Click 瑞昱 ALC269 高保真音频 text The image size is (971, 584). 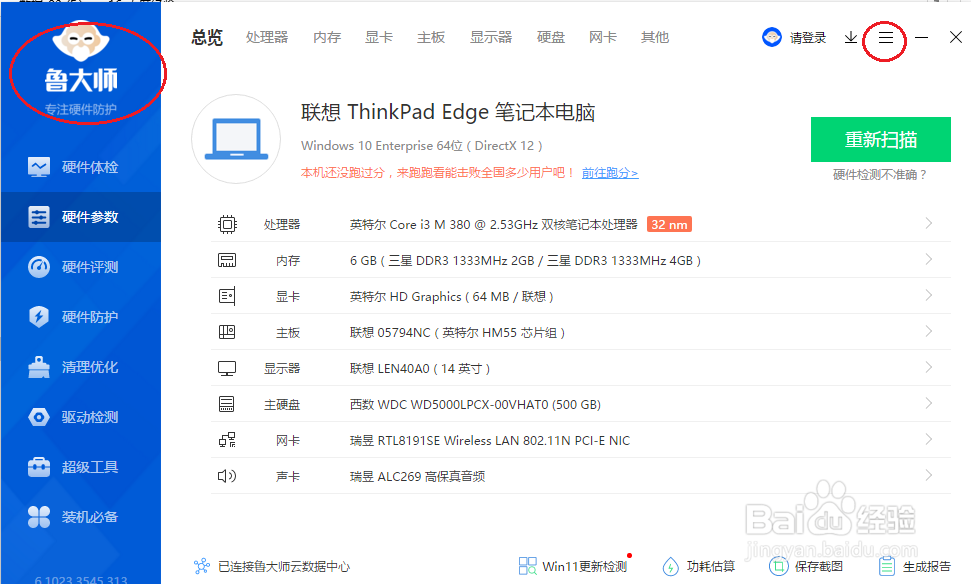point(417,476)
